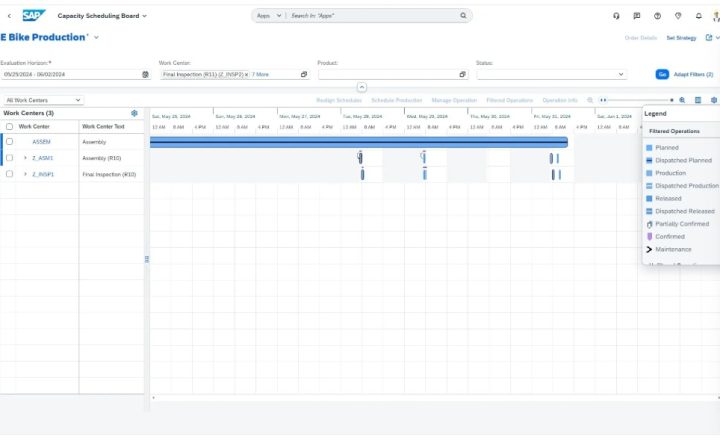Click Filtered Operations toolbar item

pyautogui.click(x=510, y=100)
